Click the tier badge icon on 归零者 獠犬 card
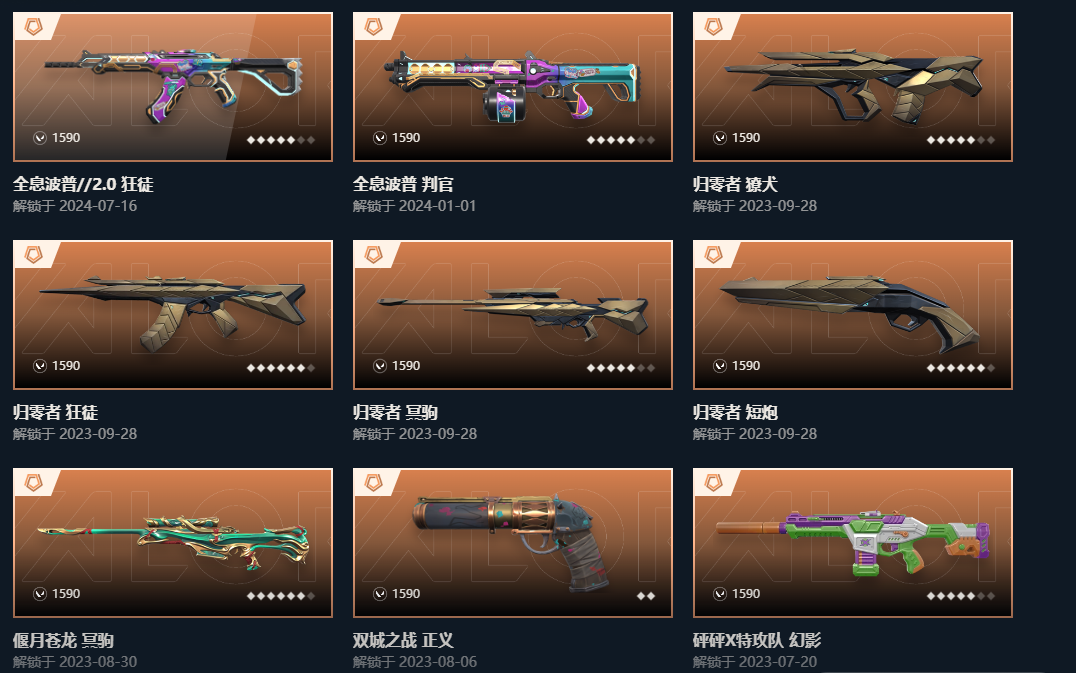1076x673 pixels. 714,27
